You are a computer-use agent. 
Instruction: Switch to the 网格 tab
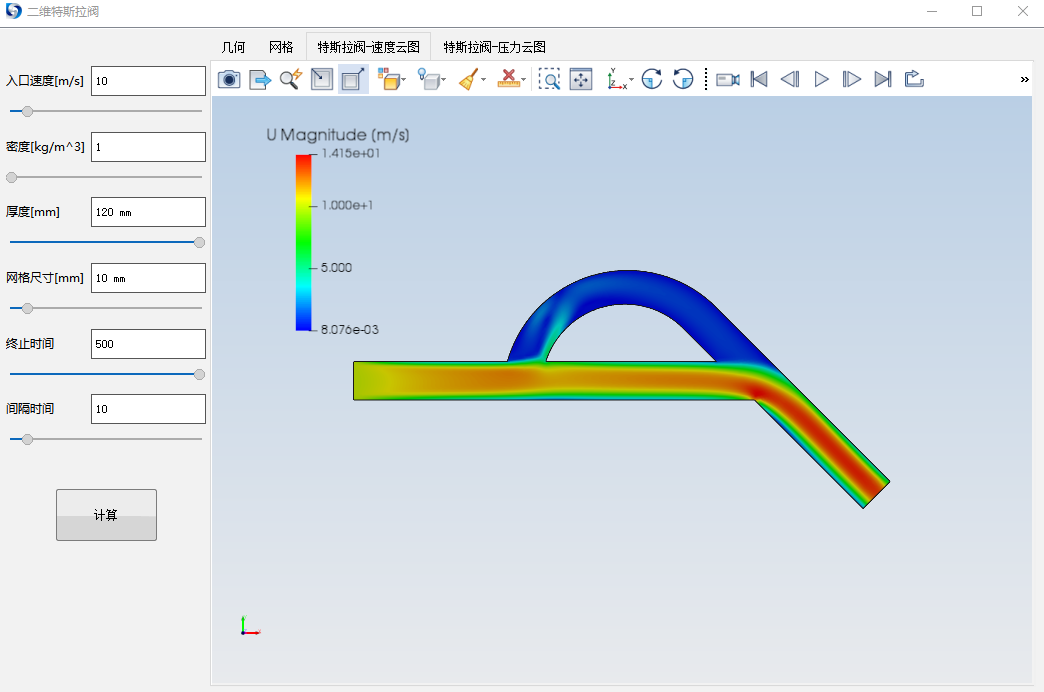click(281, 47)
